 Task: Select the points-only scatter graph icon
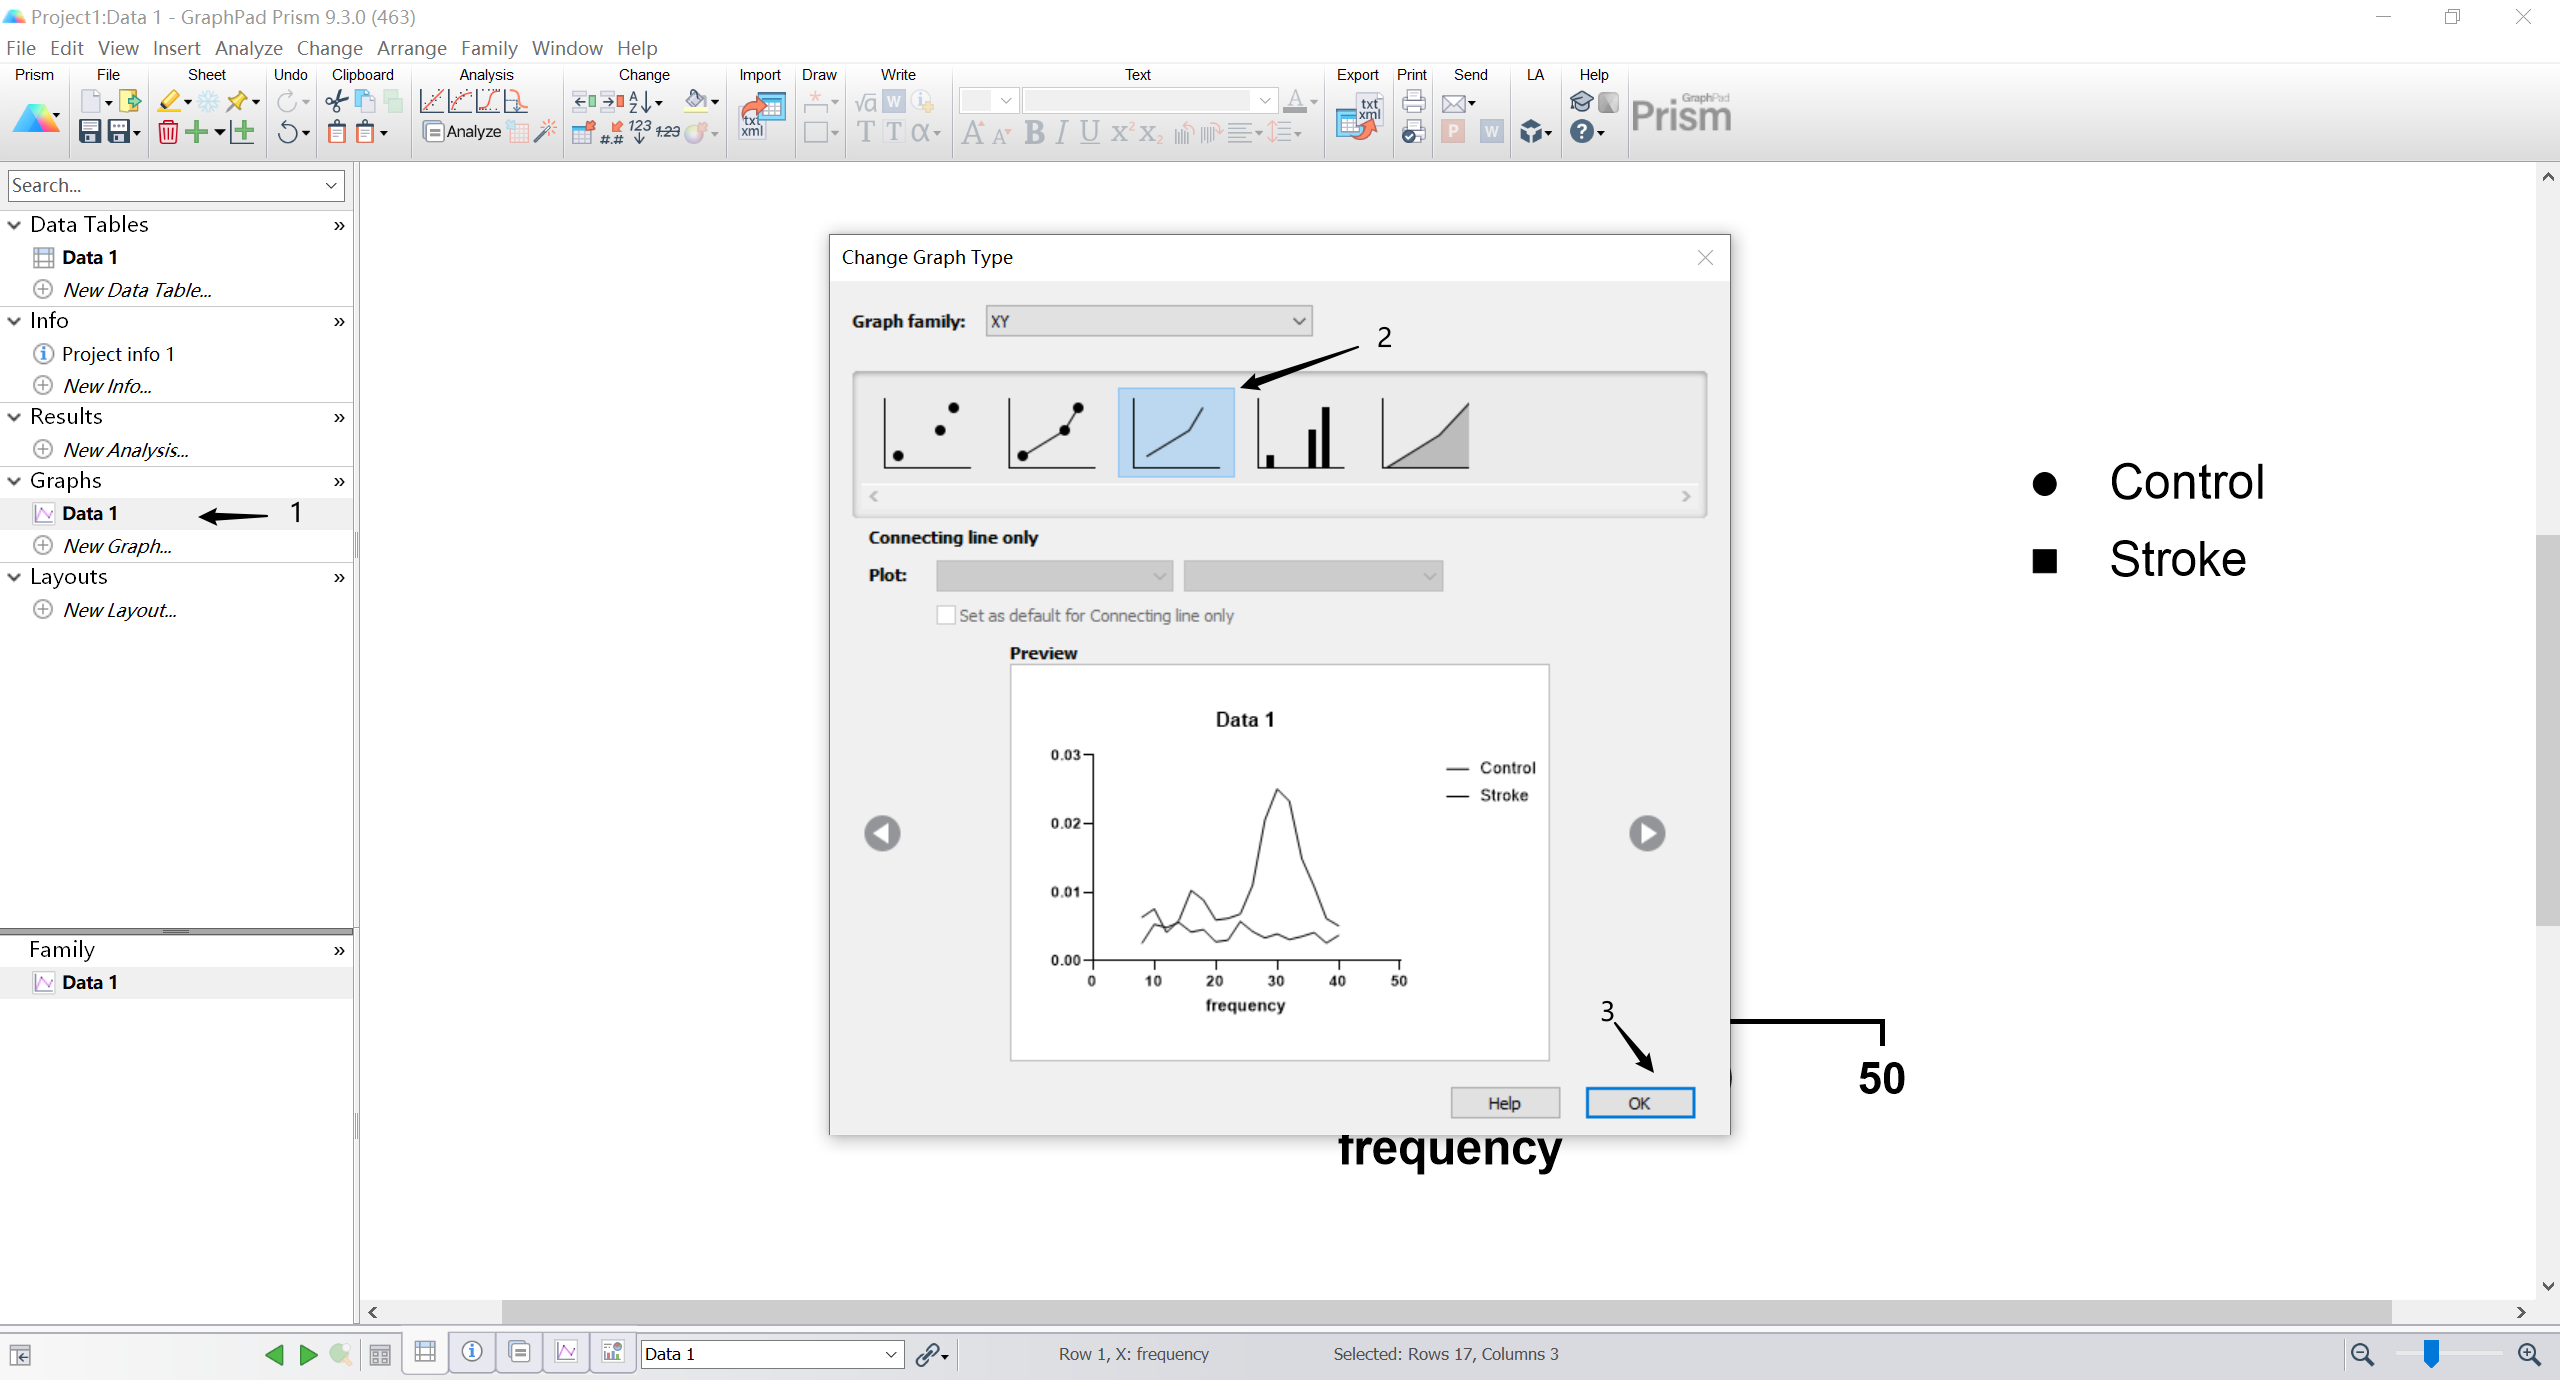(x=926, y=432)
